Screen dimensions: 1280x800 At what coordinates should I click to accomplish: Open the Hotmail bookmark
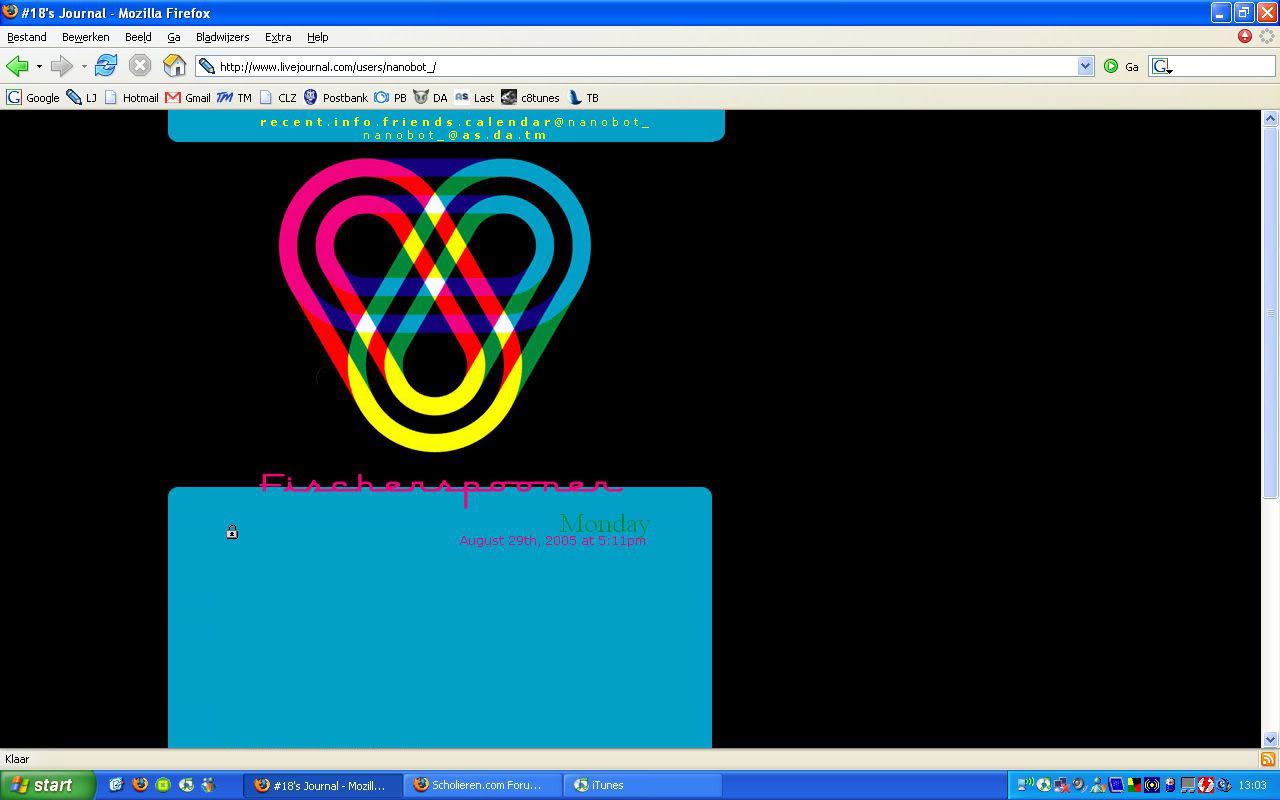[x=131, y=98]
